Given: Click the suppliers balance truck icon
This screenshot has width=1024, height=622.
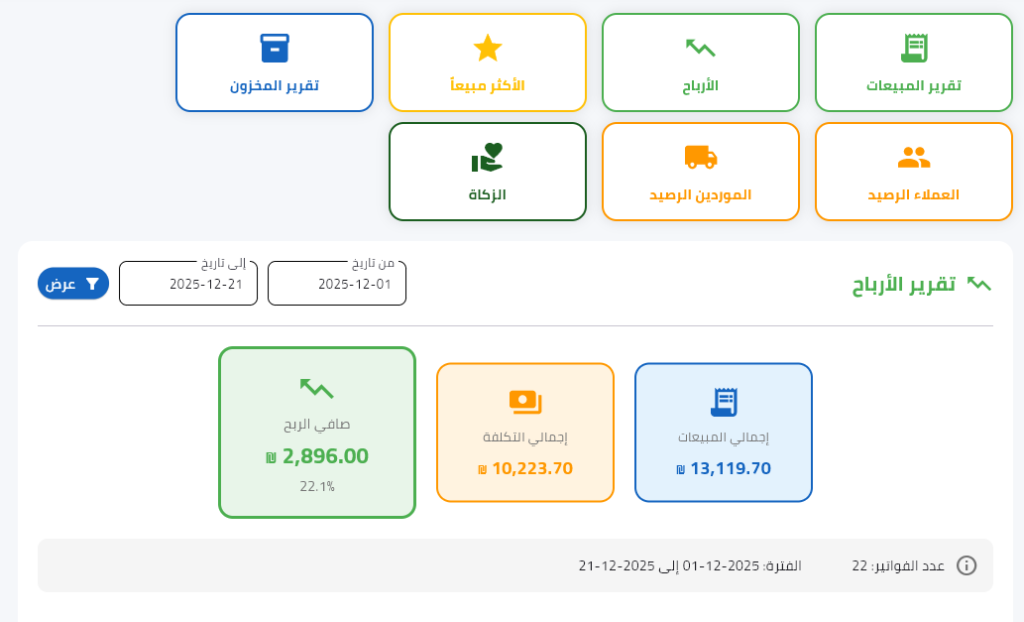Looking at the screenshot, I should (700, 157).
